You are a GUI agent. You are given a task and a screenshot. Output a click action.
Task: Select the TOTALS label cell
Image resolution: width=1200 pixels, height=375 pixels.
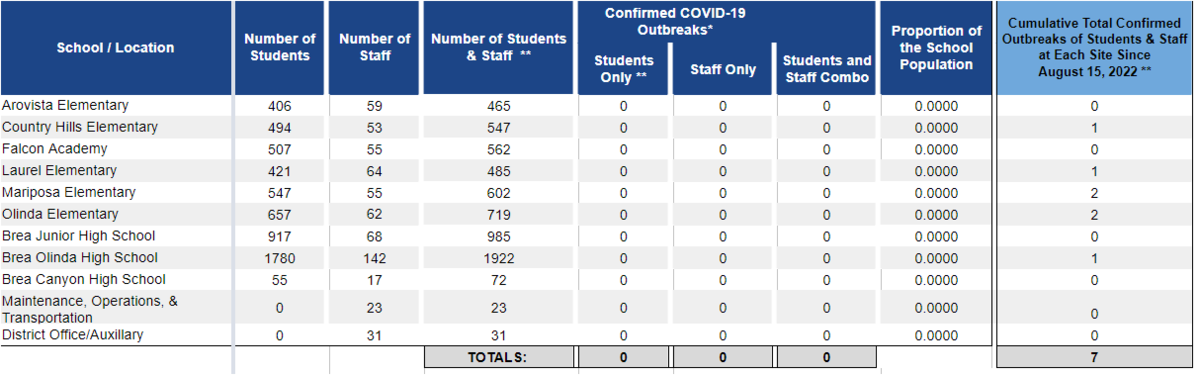tap(499, 356)
